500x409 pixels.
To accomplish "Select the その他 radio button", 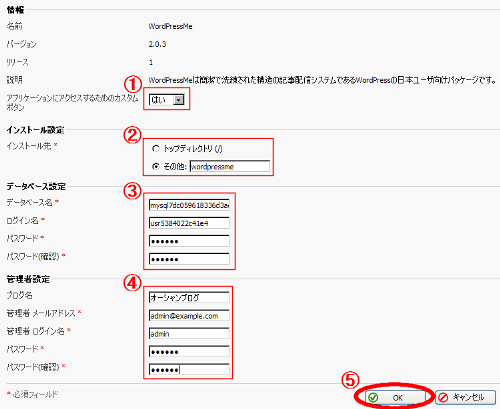I will (x=156, y=166).
